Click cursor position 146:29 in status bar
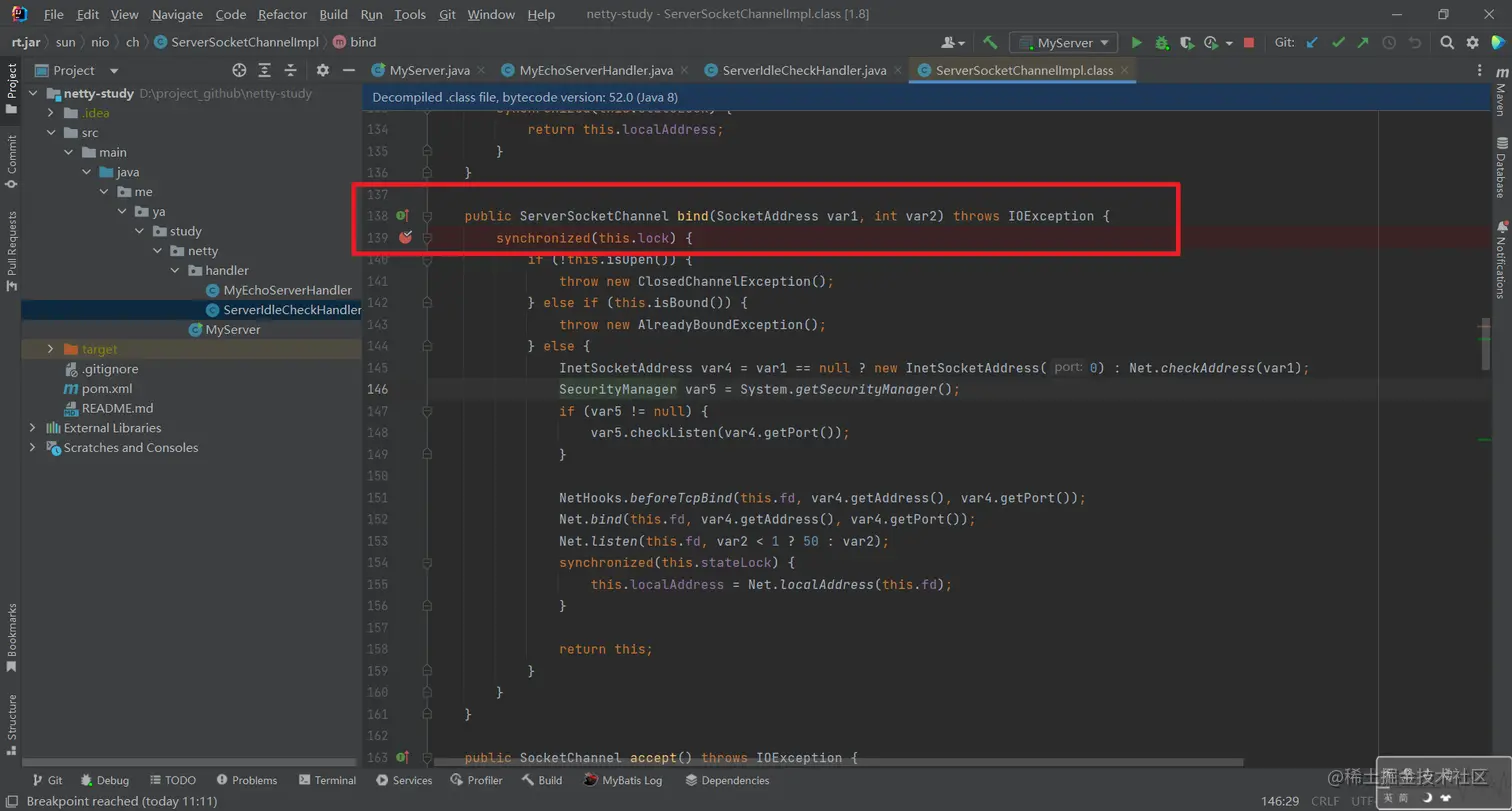 [1280, 801]
